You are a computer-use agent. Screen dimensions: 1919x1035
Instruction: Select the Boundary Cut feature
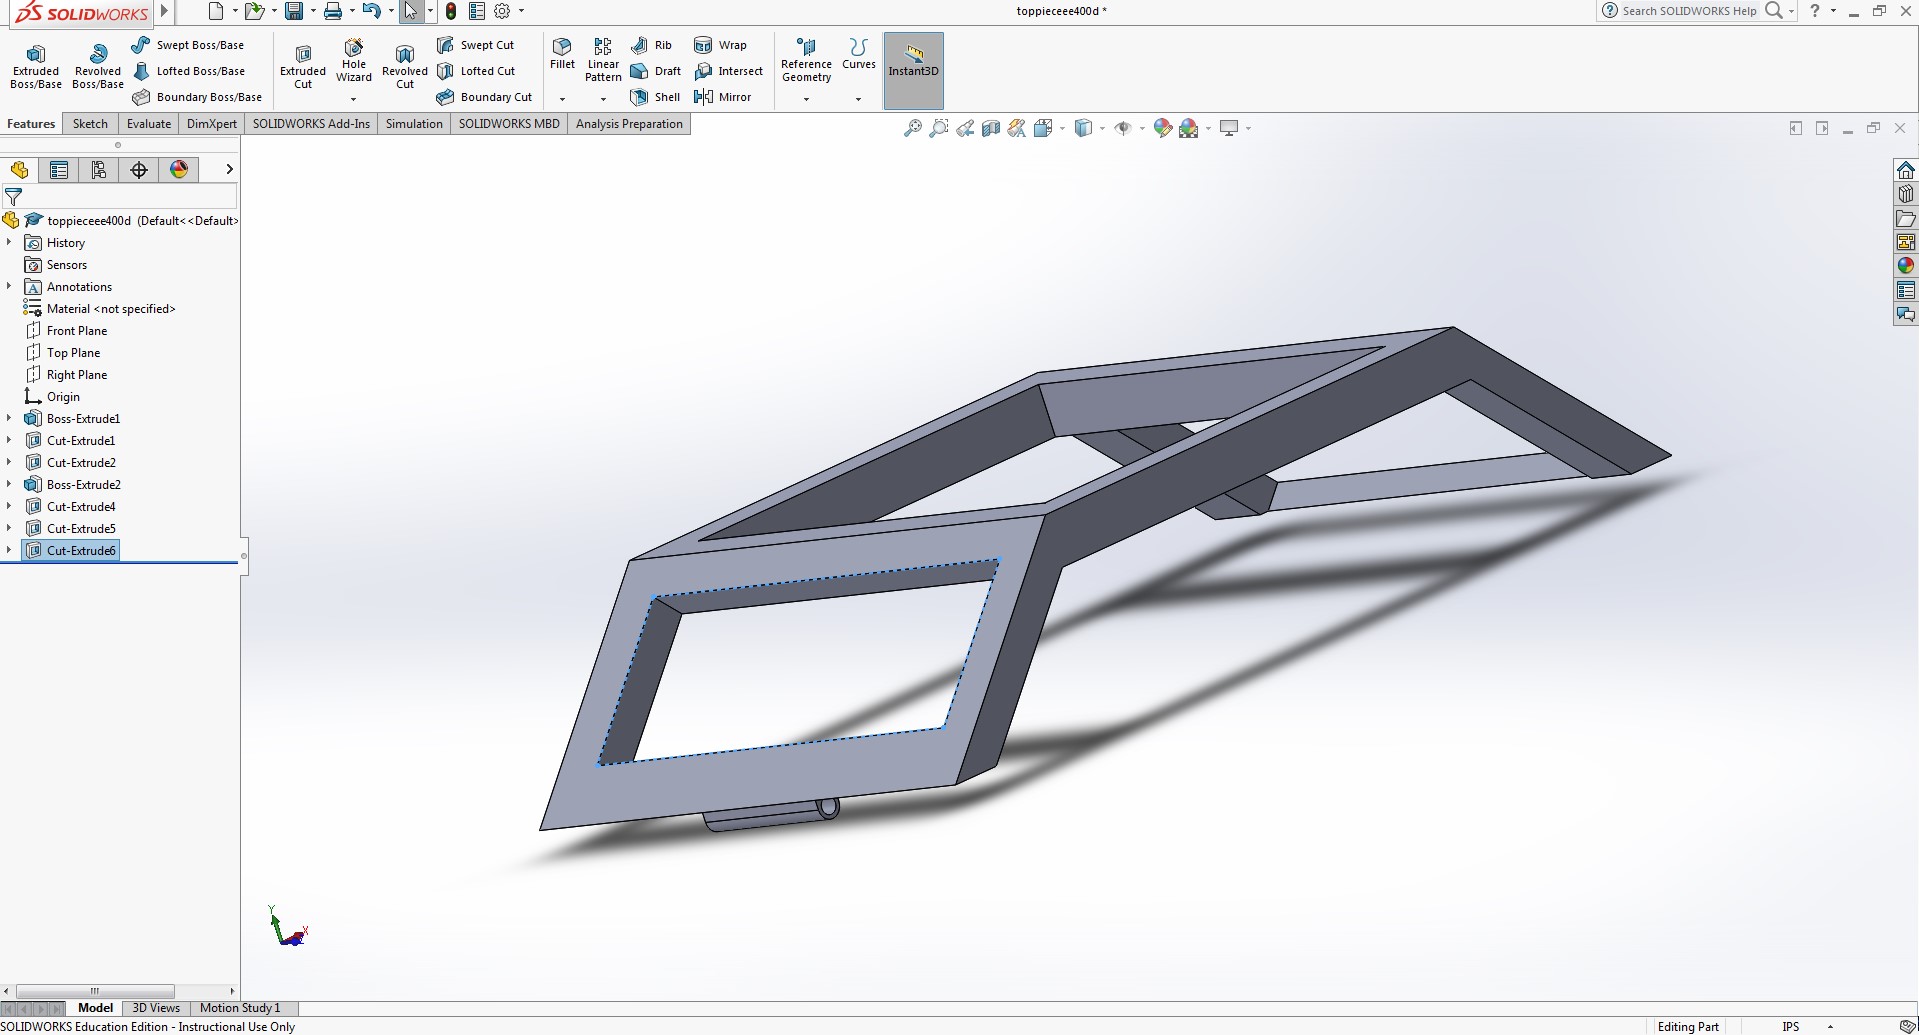click(485, 97)
